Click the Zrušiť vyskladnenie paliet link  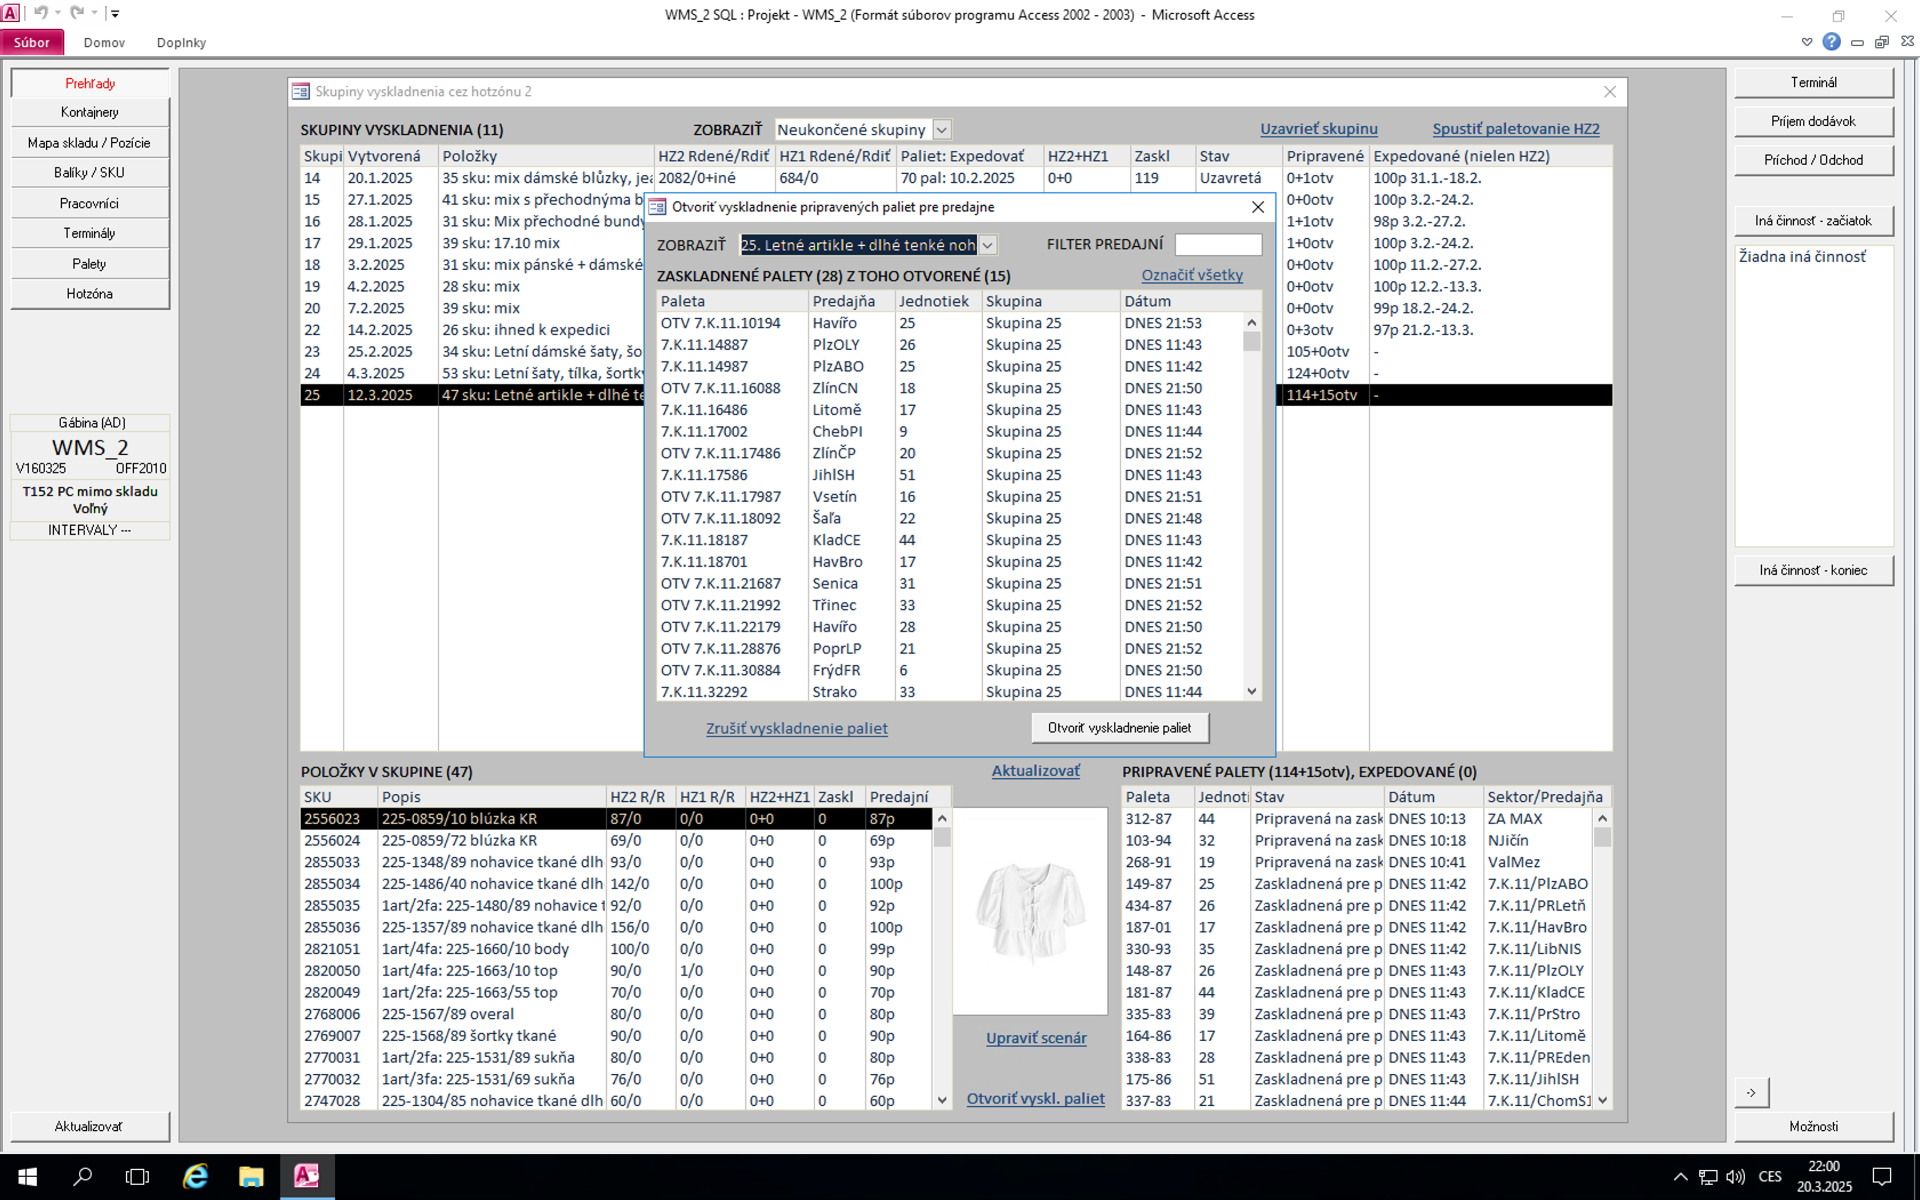pyautogui.click(x=796, y=728)
